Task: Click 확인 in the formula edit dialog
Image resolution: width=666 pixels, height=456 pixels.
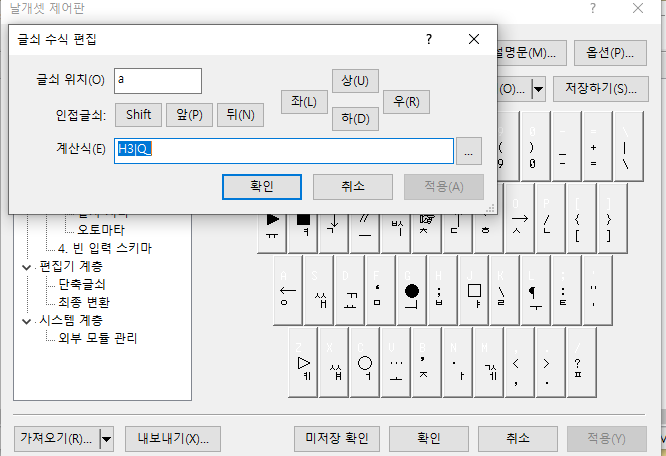Action: [x=262, y=186]
